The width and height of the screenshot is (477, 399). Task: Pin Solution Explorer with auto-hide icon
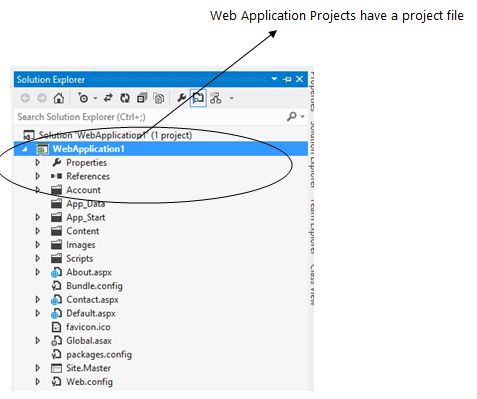pos(287,79)
